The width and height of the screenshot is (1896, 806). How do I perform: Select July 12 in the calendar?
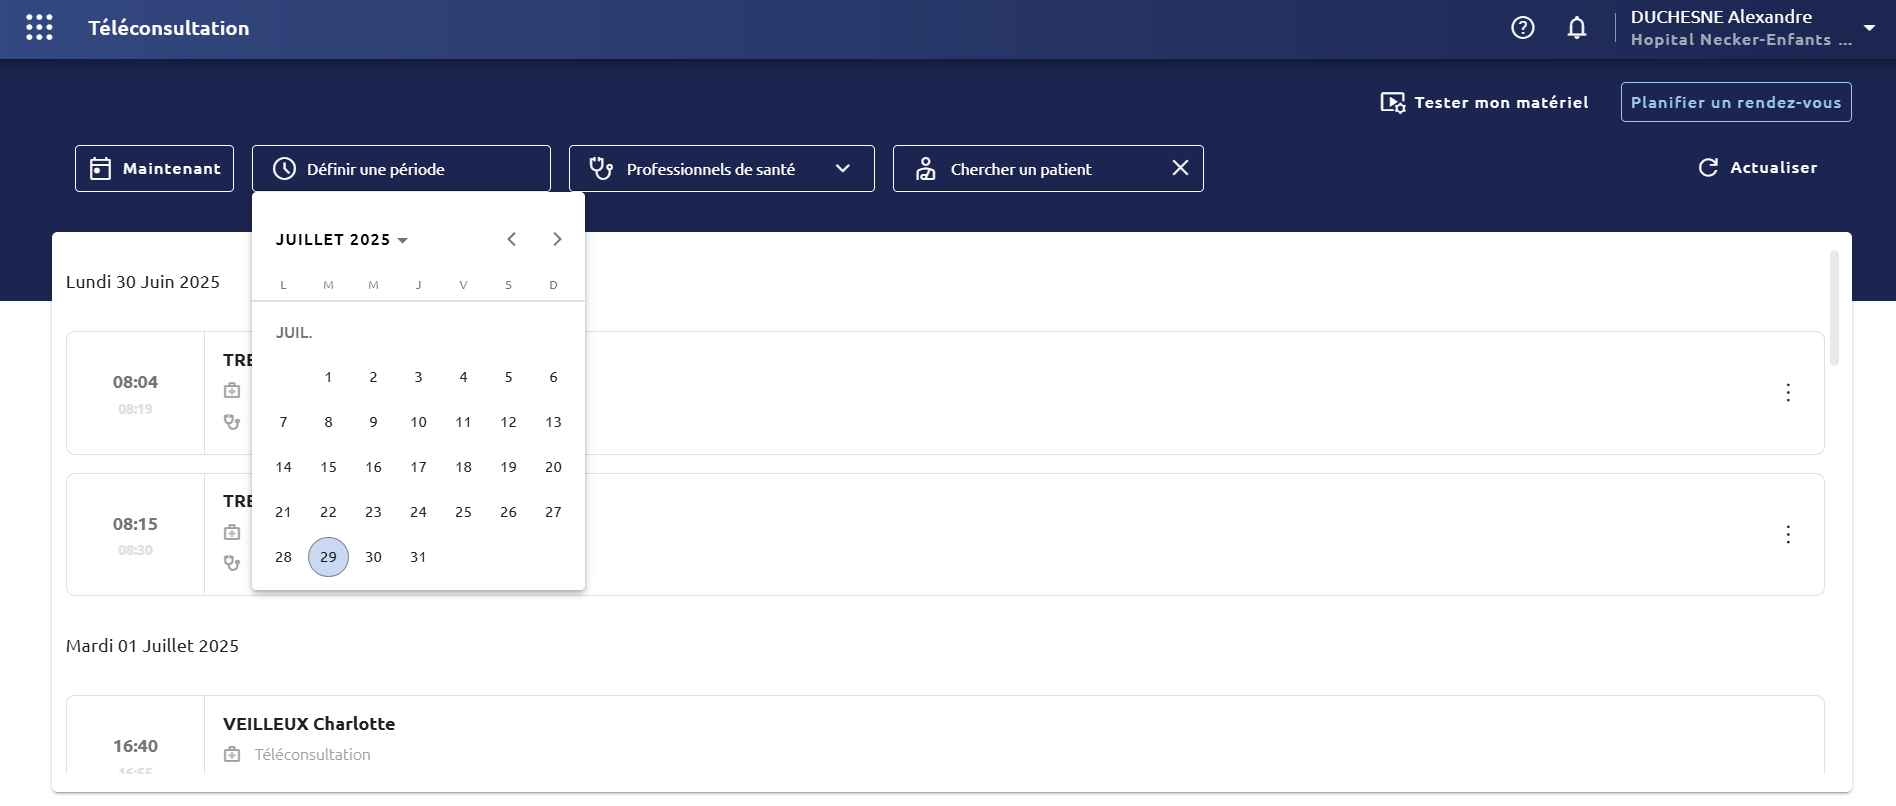click(508, 422)
